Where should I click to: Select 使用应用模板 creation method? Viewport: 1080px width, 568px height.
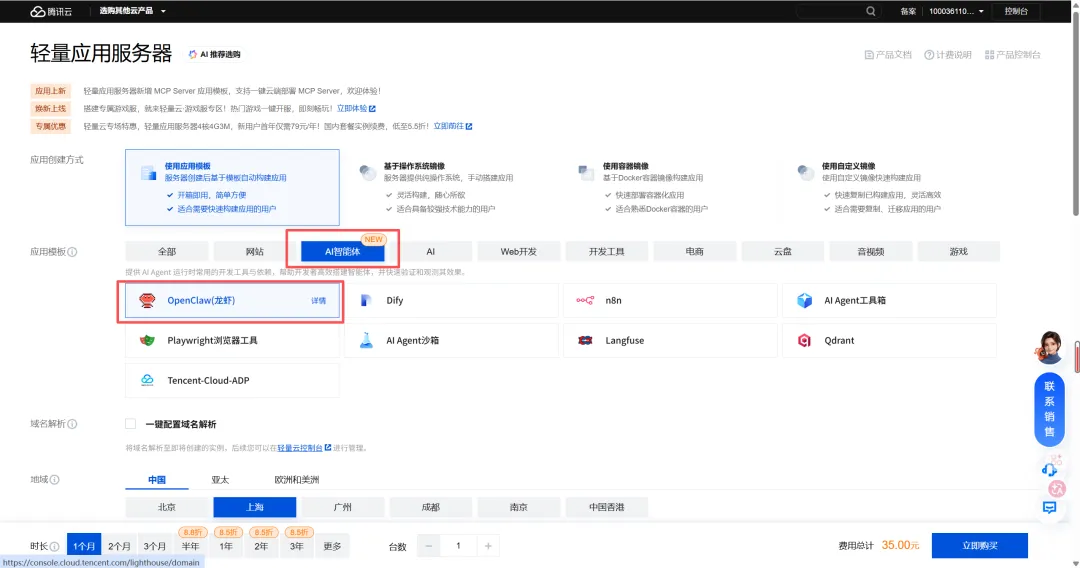pyautogui.click(x=232, y=187)
